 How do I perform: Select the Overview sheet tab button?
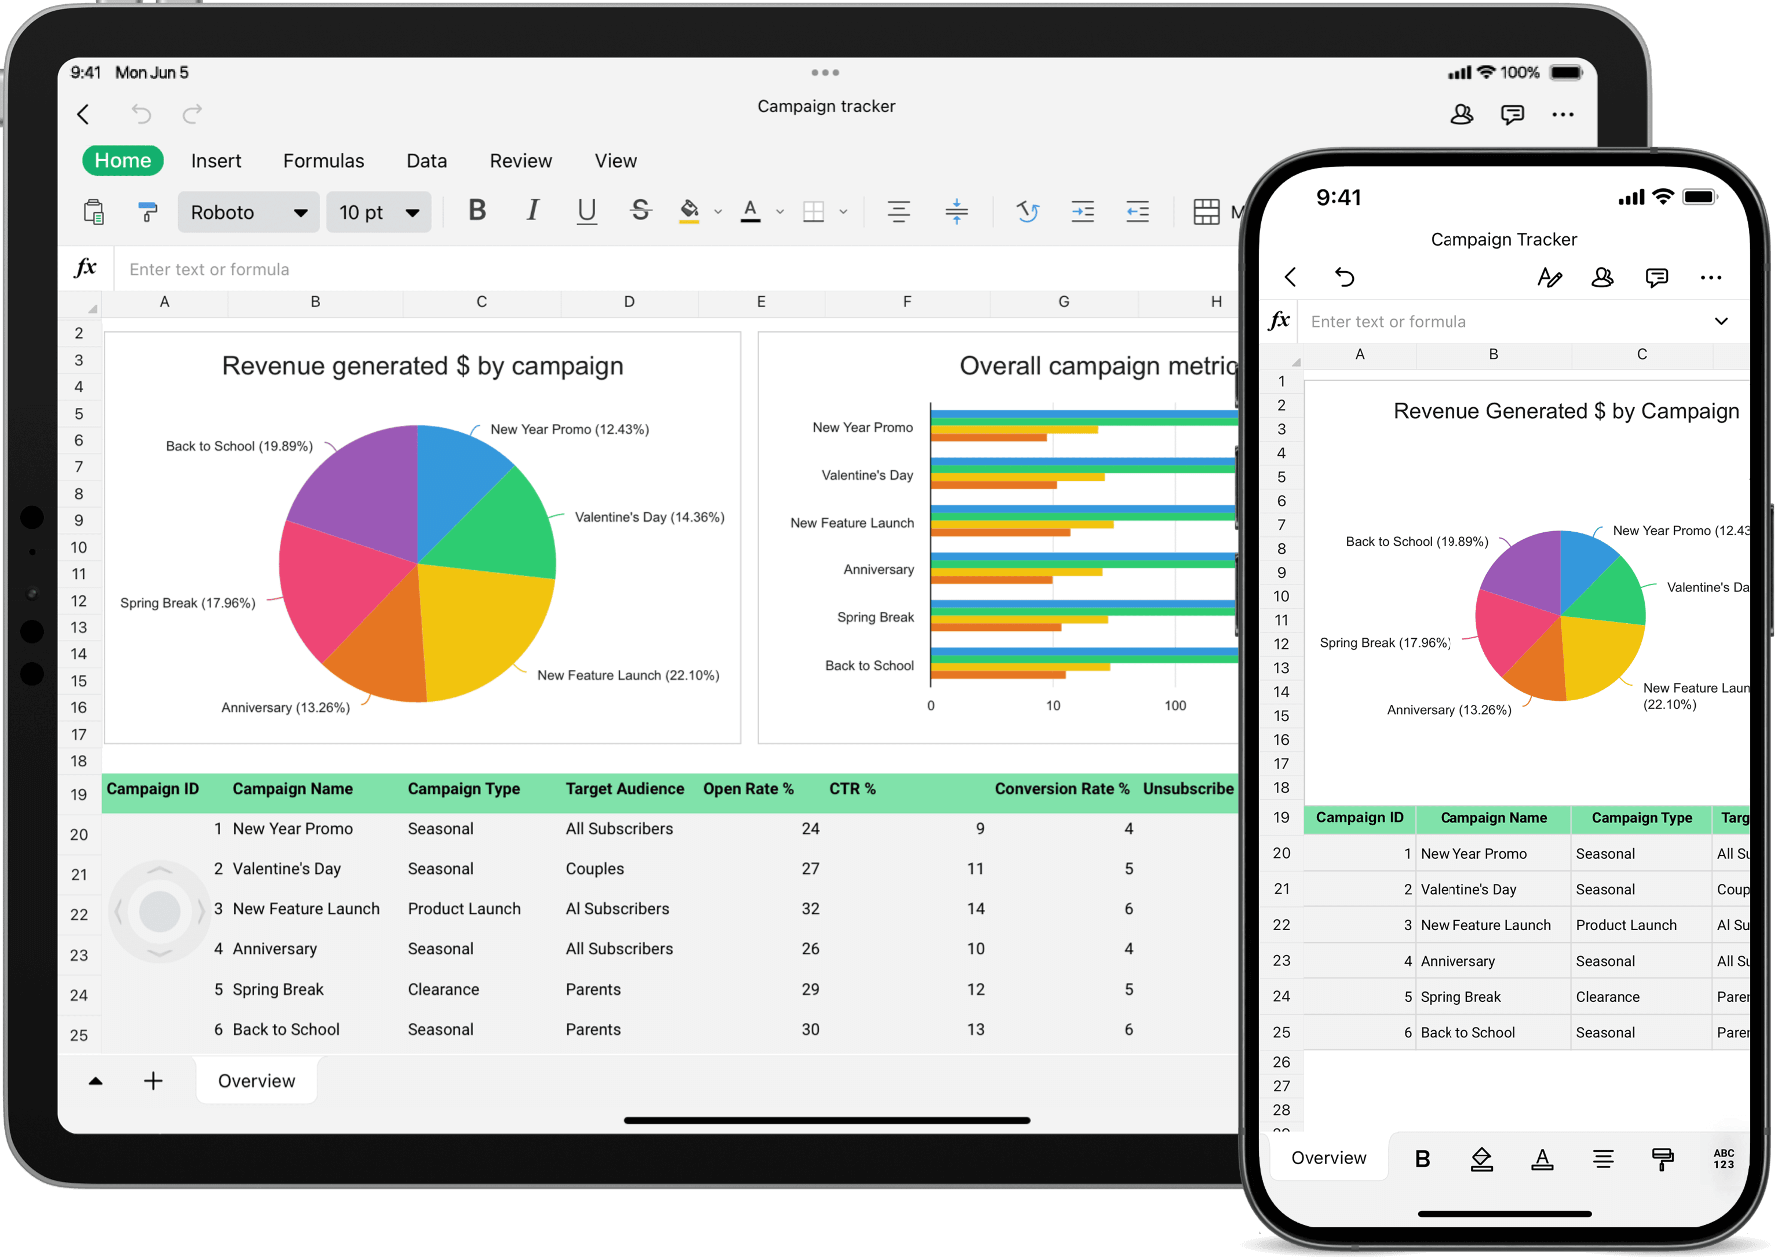(x=256, y=1080)
